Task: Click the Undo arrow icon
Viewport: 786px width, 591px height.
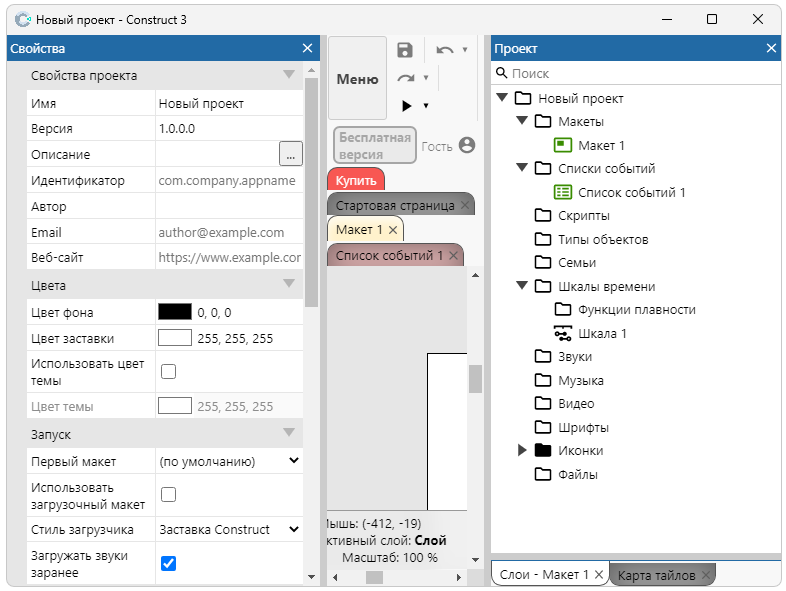Action: (445, 50)
